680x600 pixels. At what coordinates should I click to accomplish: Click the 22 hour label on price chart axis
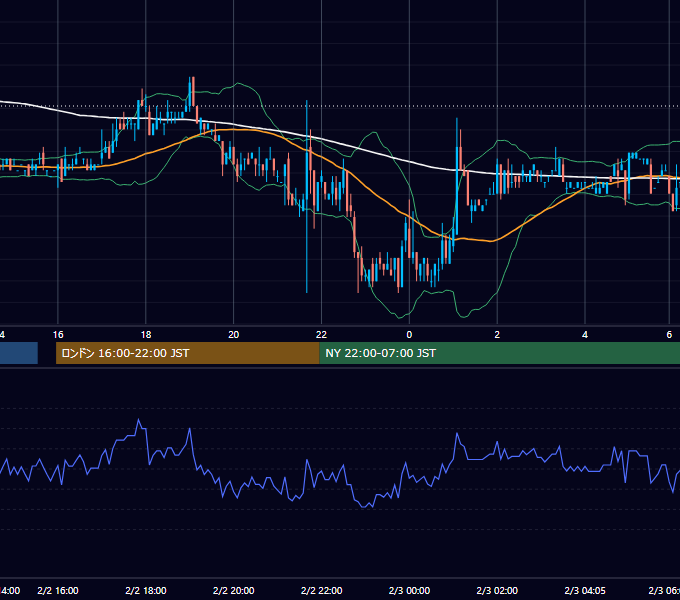[321, 335]
